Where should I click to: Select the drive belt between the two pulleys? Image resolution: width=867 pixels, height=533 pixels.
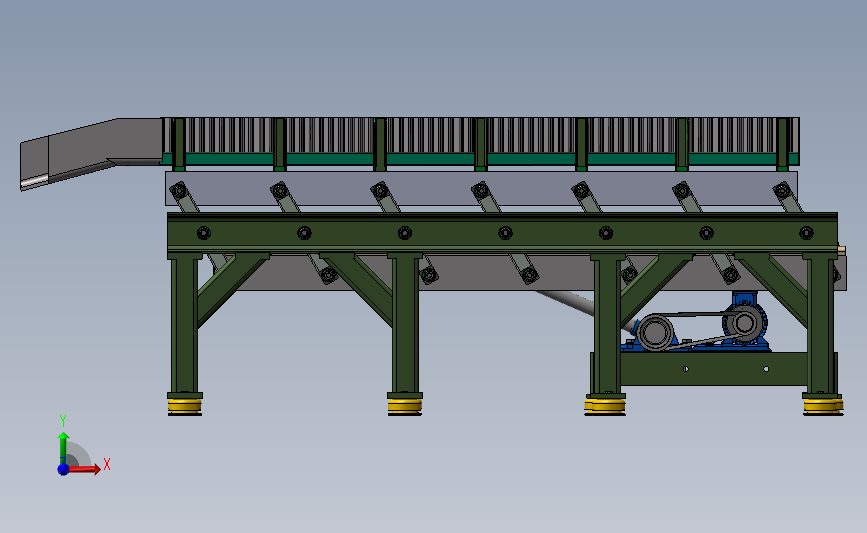[x=699, y=329]
